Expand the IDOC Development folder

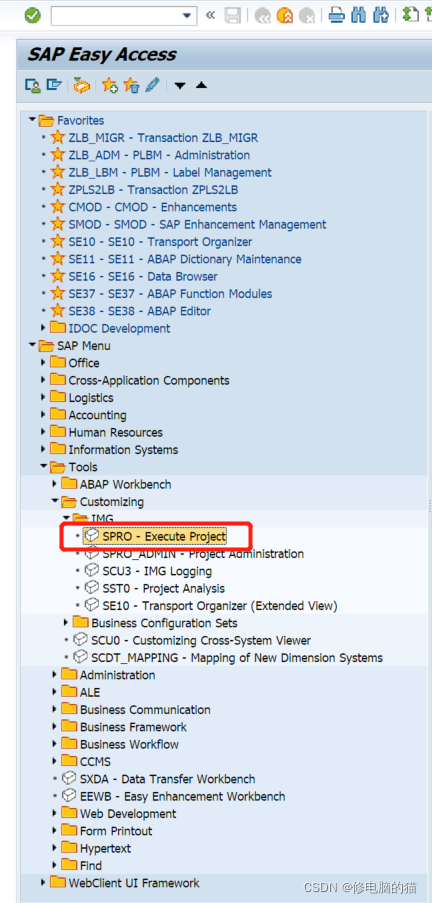click(x=43, y=328)
